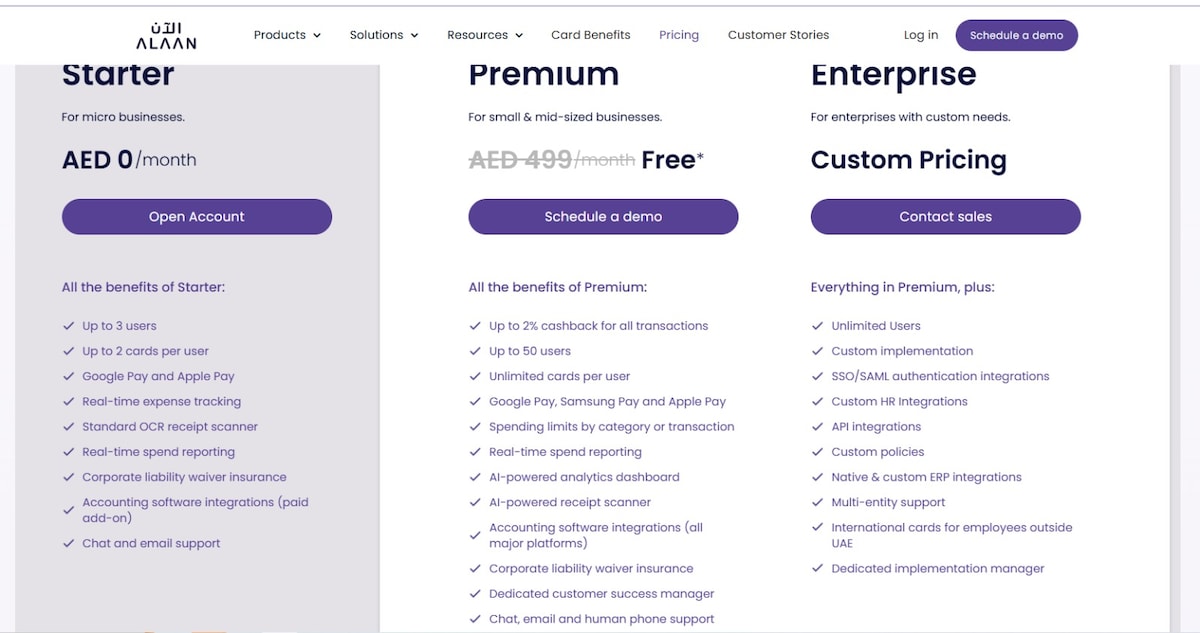Click checkmark next to 'Multi-entity support'

point(817,502)
